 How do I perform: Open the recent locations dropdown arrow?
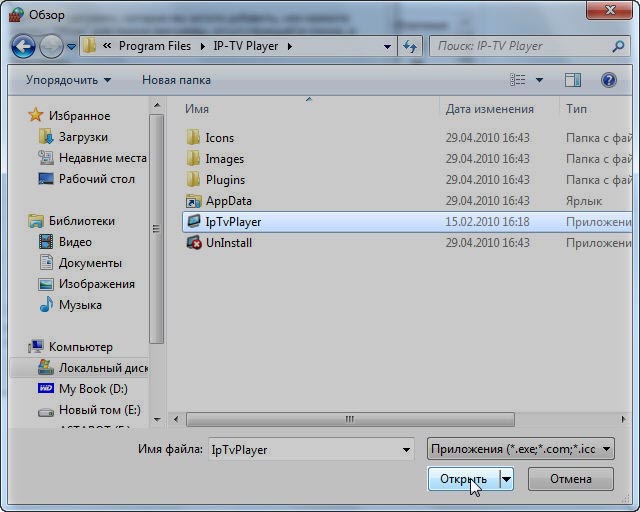pyautogui.click(x=71, y=47)
